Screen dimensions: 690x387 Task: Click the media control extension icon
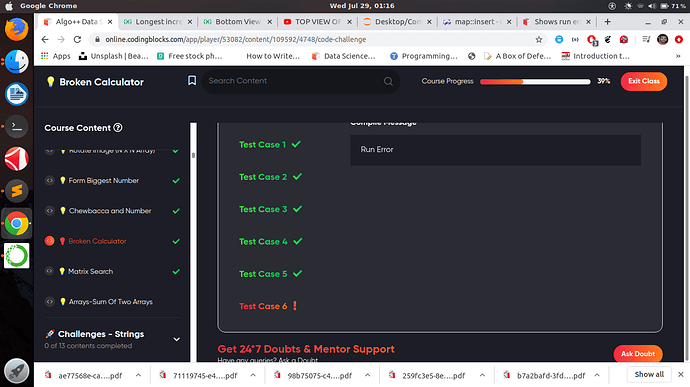[x=646, y=40]
